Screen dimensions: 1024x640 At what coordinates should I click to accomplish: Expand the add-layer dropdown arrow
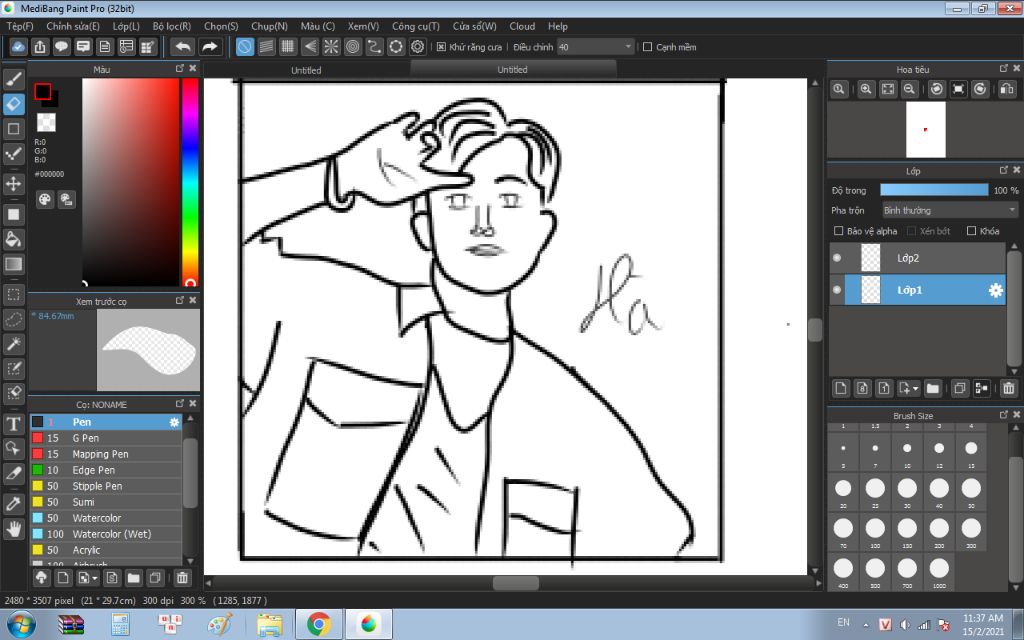pos(916,389)
